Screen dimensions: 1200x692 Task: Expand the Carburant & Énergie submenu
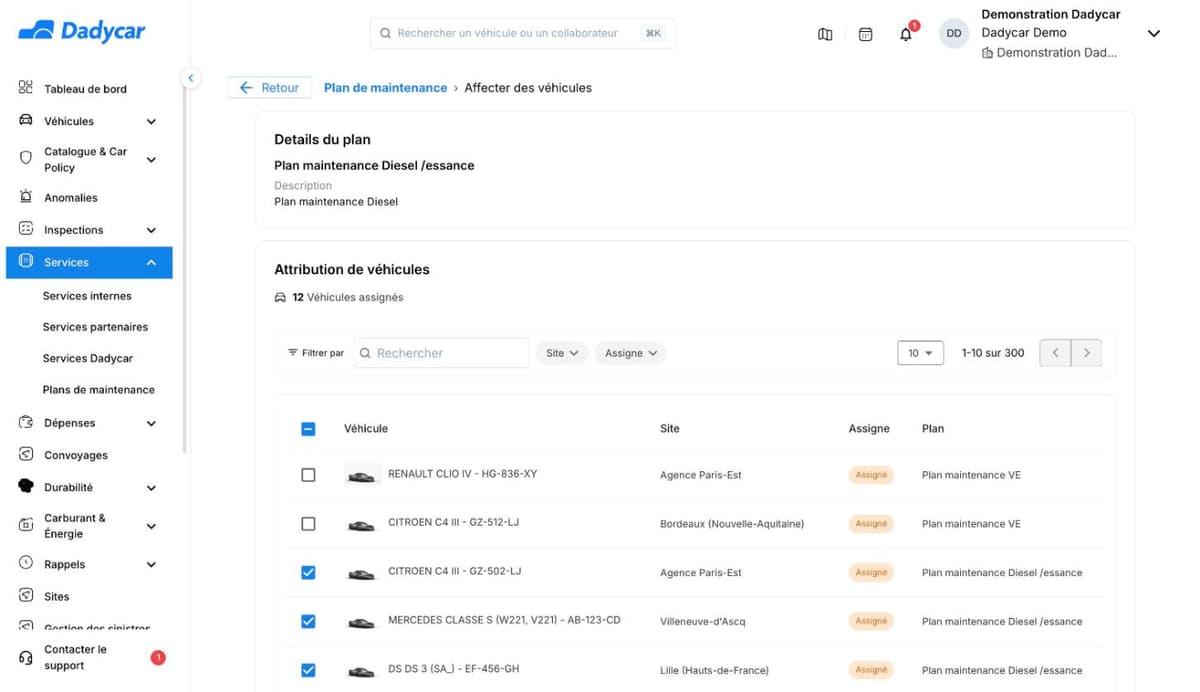point(151,526)
